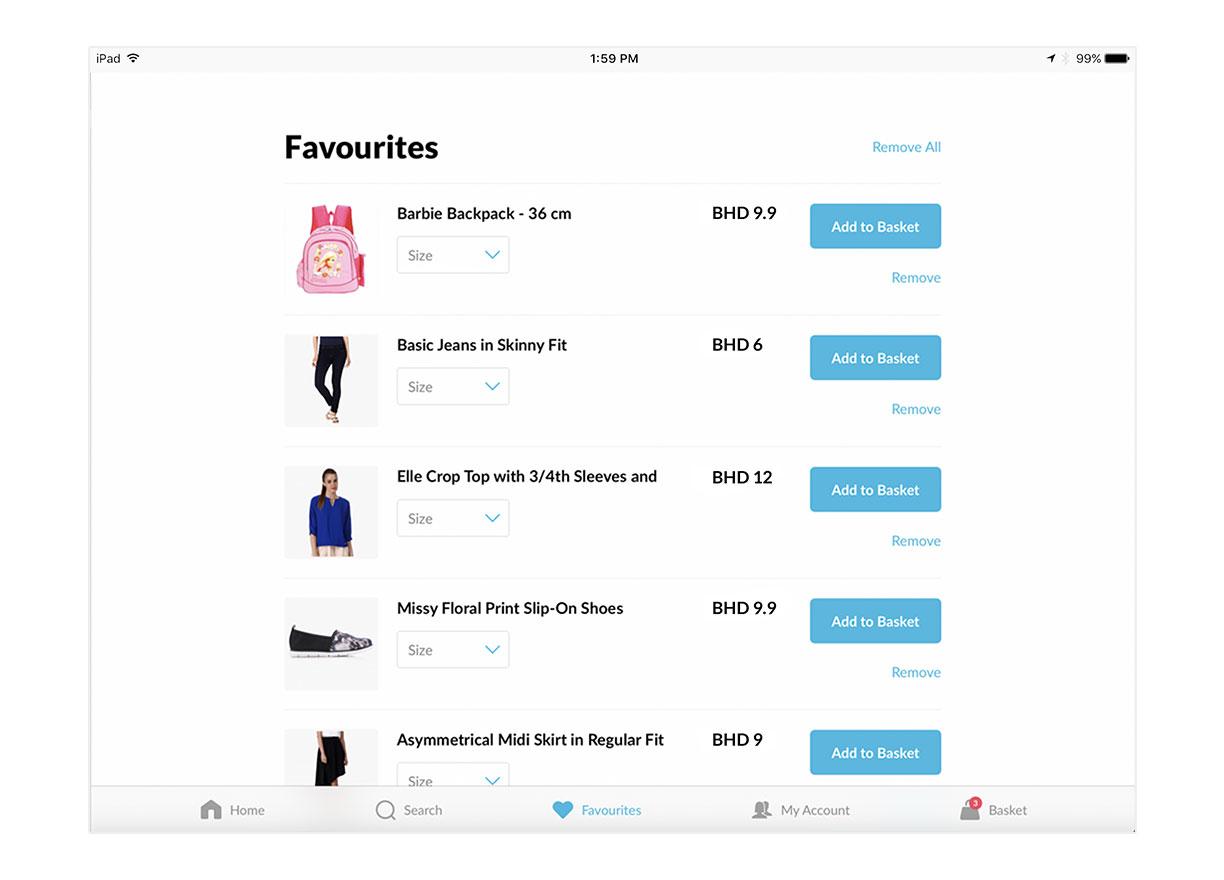
Task: Open the Basket bag icon
Action: point(970,809)
